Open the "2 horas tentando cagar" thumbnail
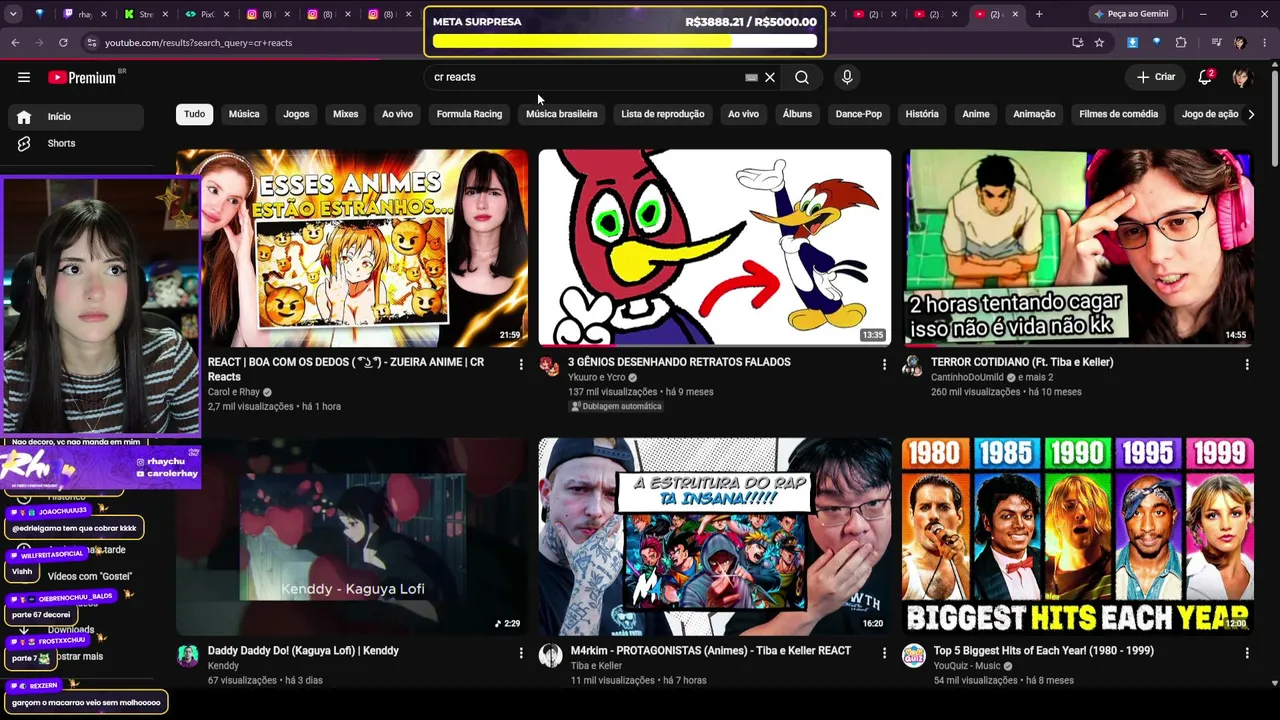This screenshot has width=1280, height=720. click(1078, 248)
